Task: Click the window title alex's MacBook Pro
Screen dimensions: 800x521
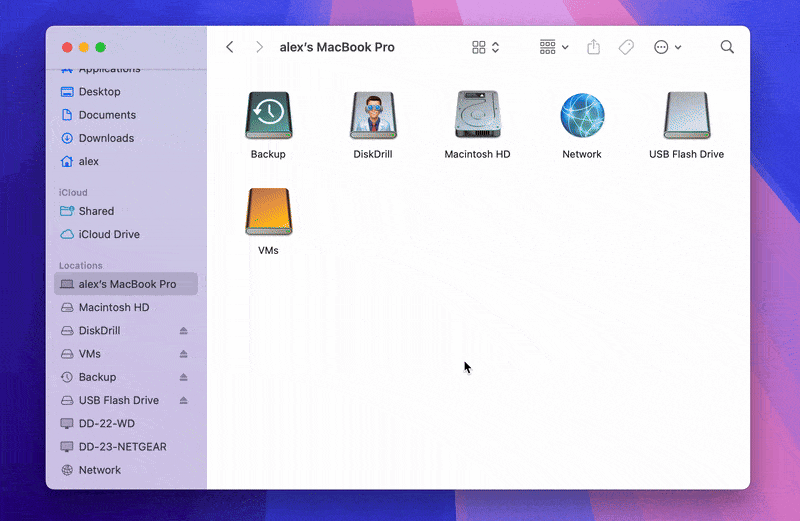Action: [337, 47]
